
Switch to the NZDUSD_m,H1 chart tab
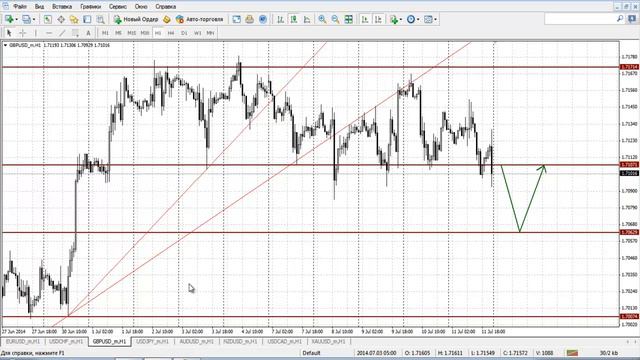coord(240,341)
